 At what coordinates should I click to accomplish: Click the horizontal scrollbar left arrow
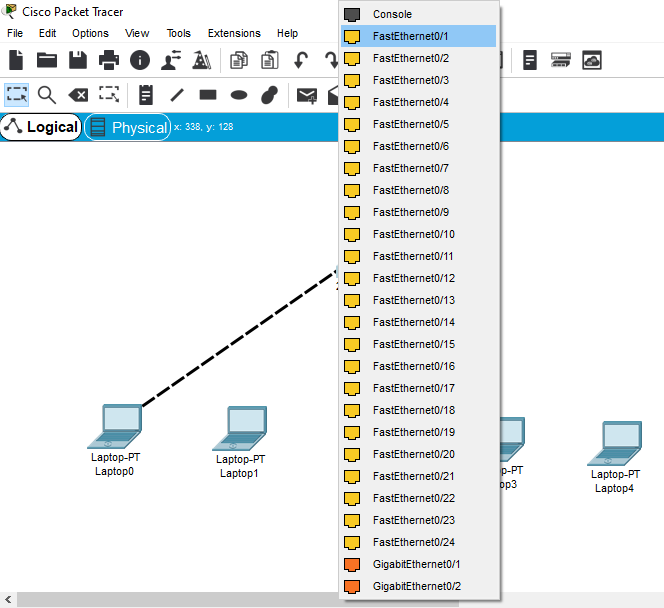click(8, 600)
